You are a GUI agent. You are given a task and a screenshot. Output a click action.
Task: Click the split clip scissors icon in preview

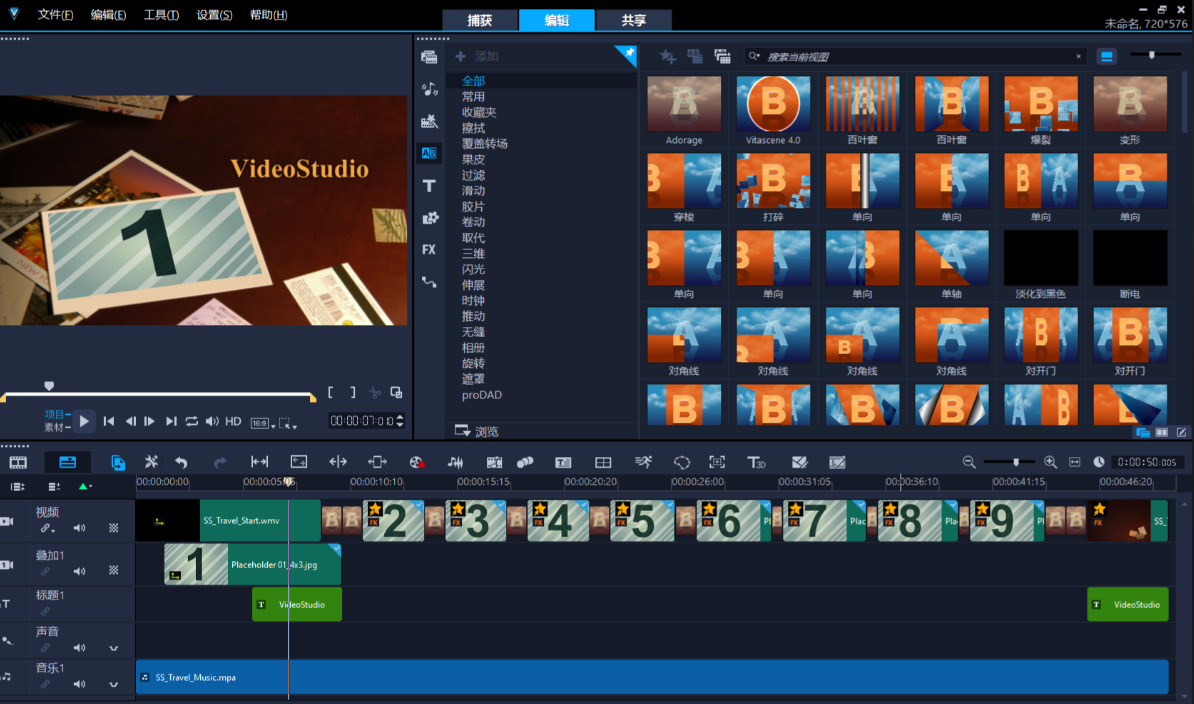[x=375, y=393]
